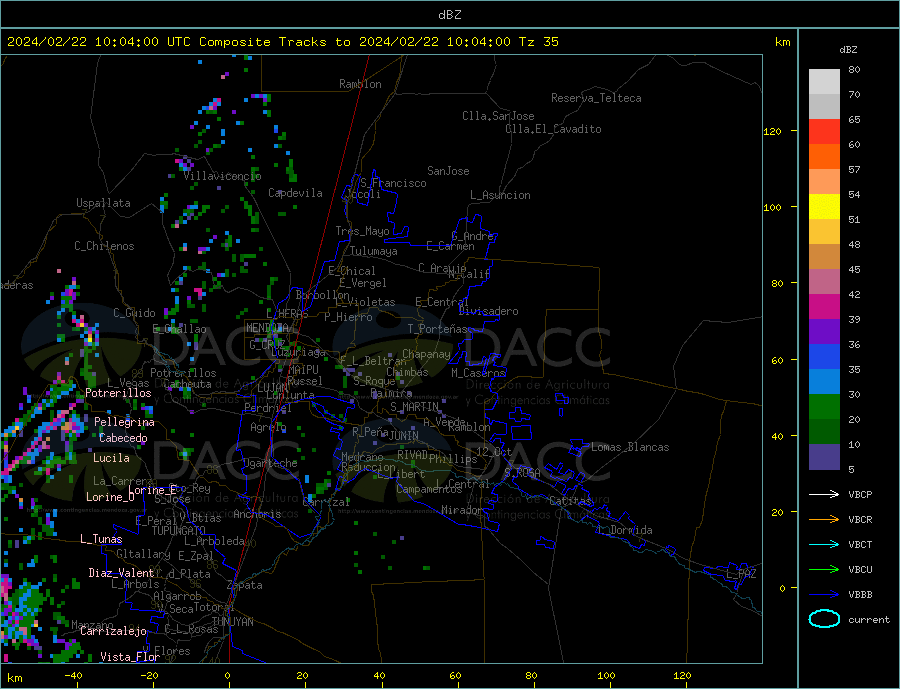The image size is (900, 689).
Task: Select the 60 dBZ orange legend color
Action: [x=824, y=157]
